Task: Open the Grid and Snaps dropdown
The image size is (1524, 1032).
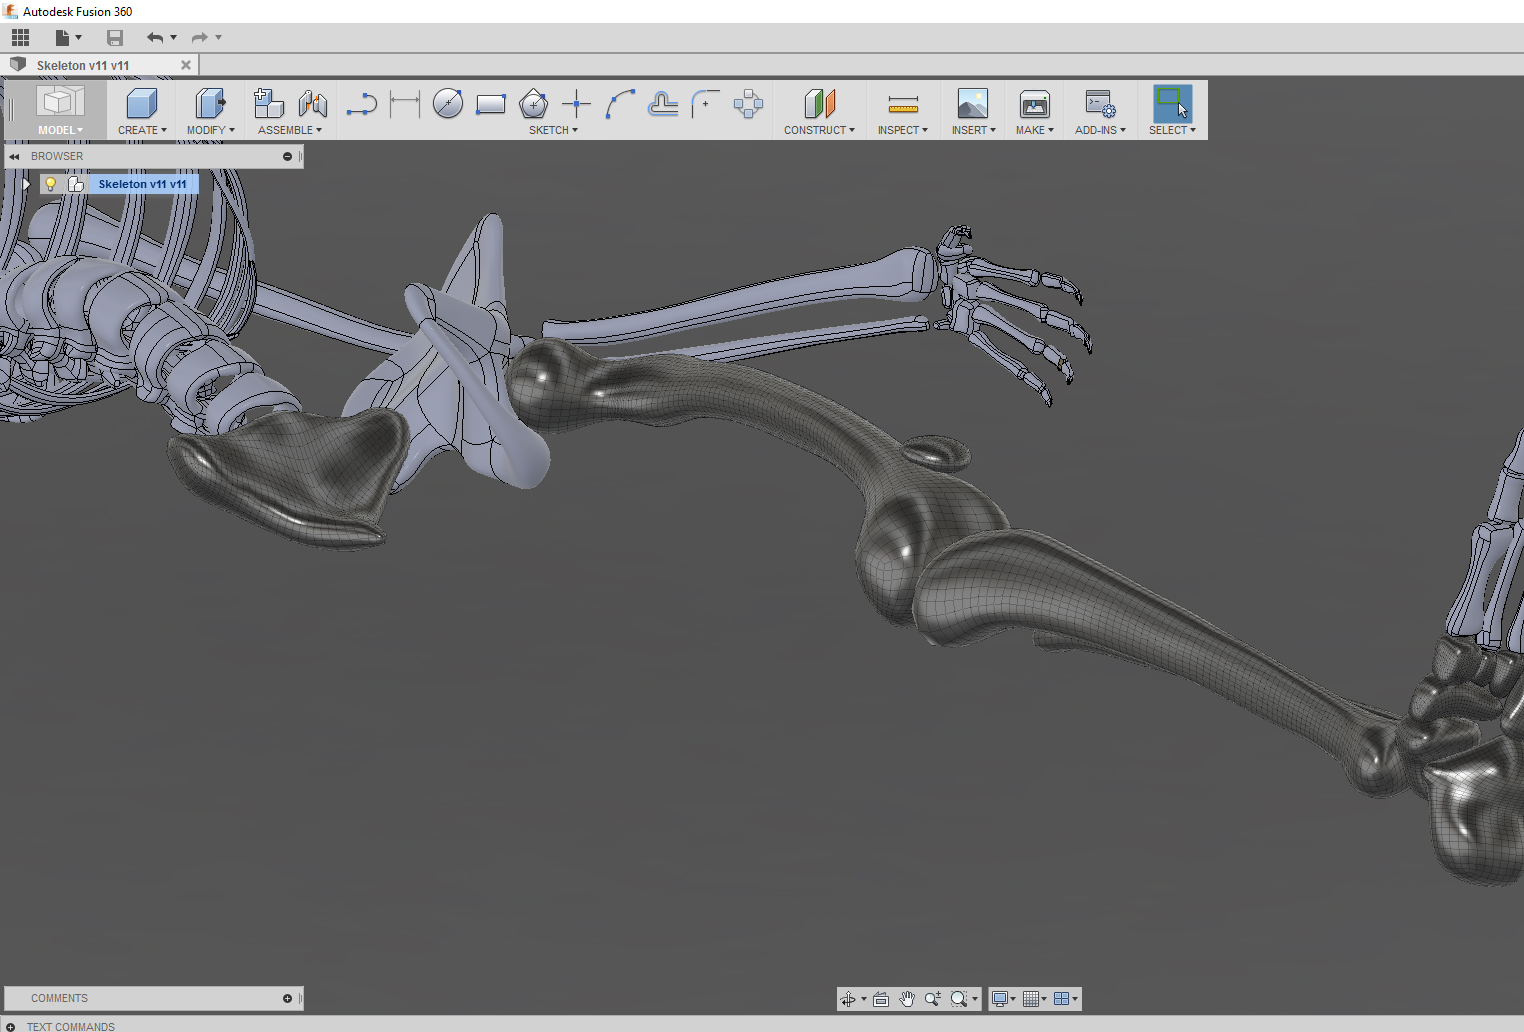Action: (1034, 999)
